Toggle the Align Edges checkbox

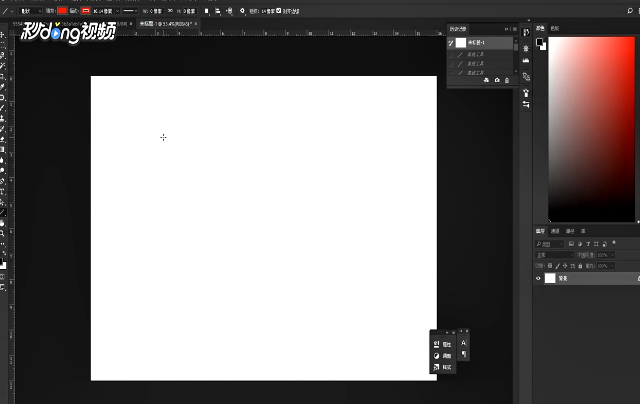click(x=279, y=11)
